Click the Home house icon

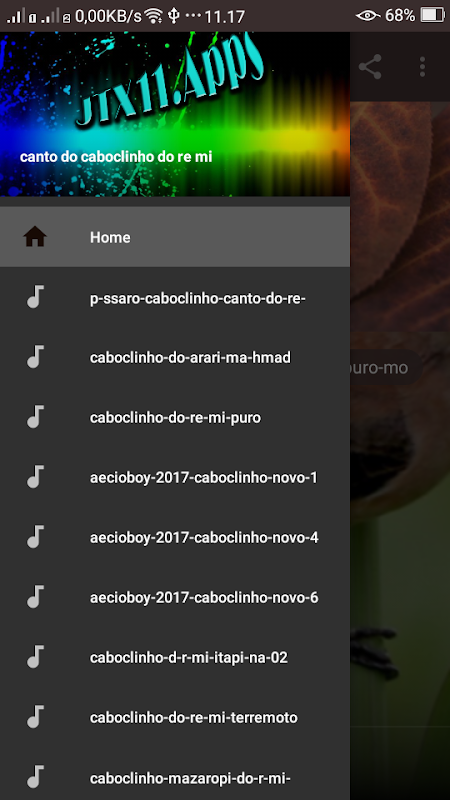click(x=35, y=237)
